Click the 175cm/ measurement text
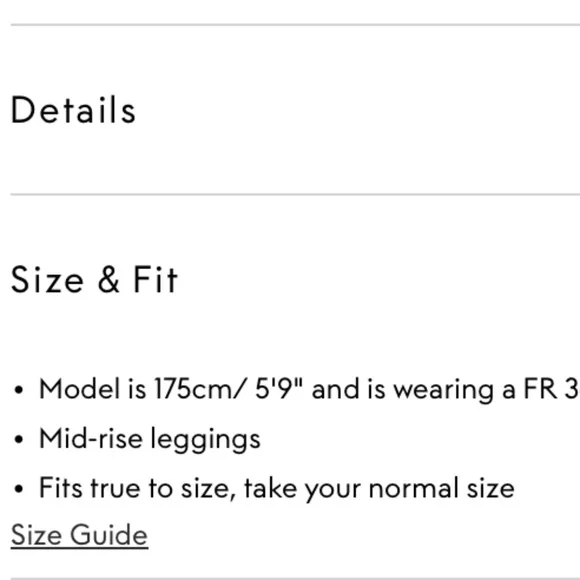This screenshot has height=580, width=580. [200, 389]
